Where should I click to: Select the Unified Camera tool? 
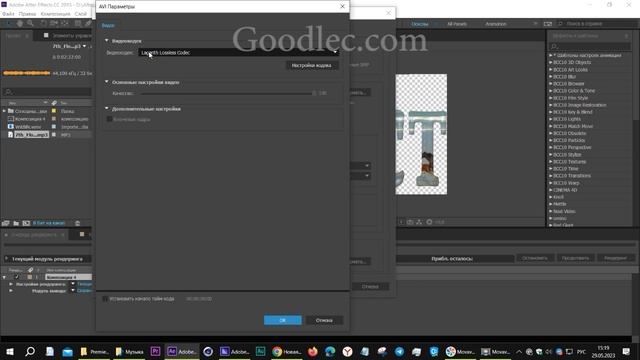54,24
